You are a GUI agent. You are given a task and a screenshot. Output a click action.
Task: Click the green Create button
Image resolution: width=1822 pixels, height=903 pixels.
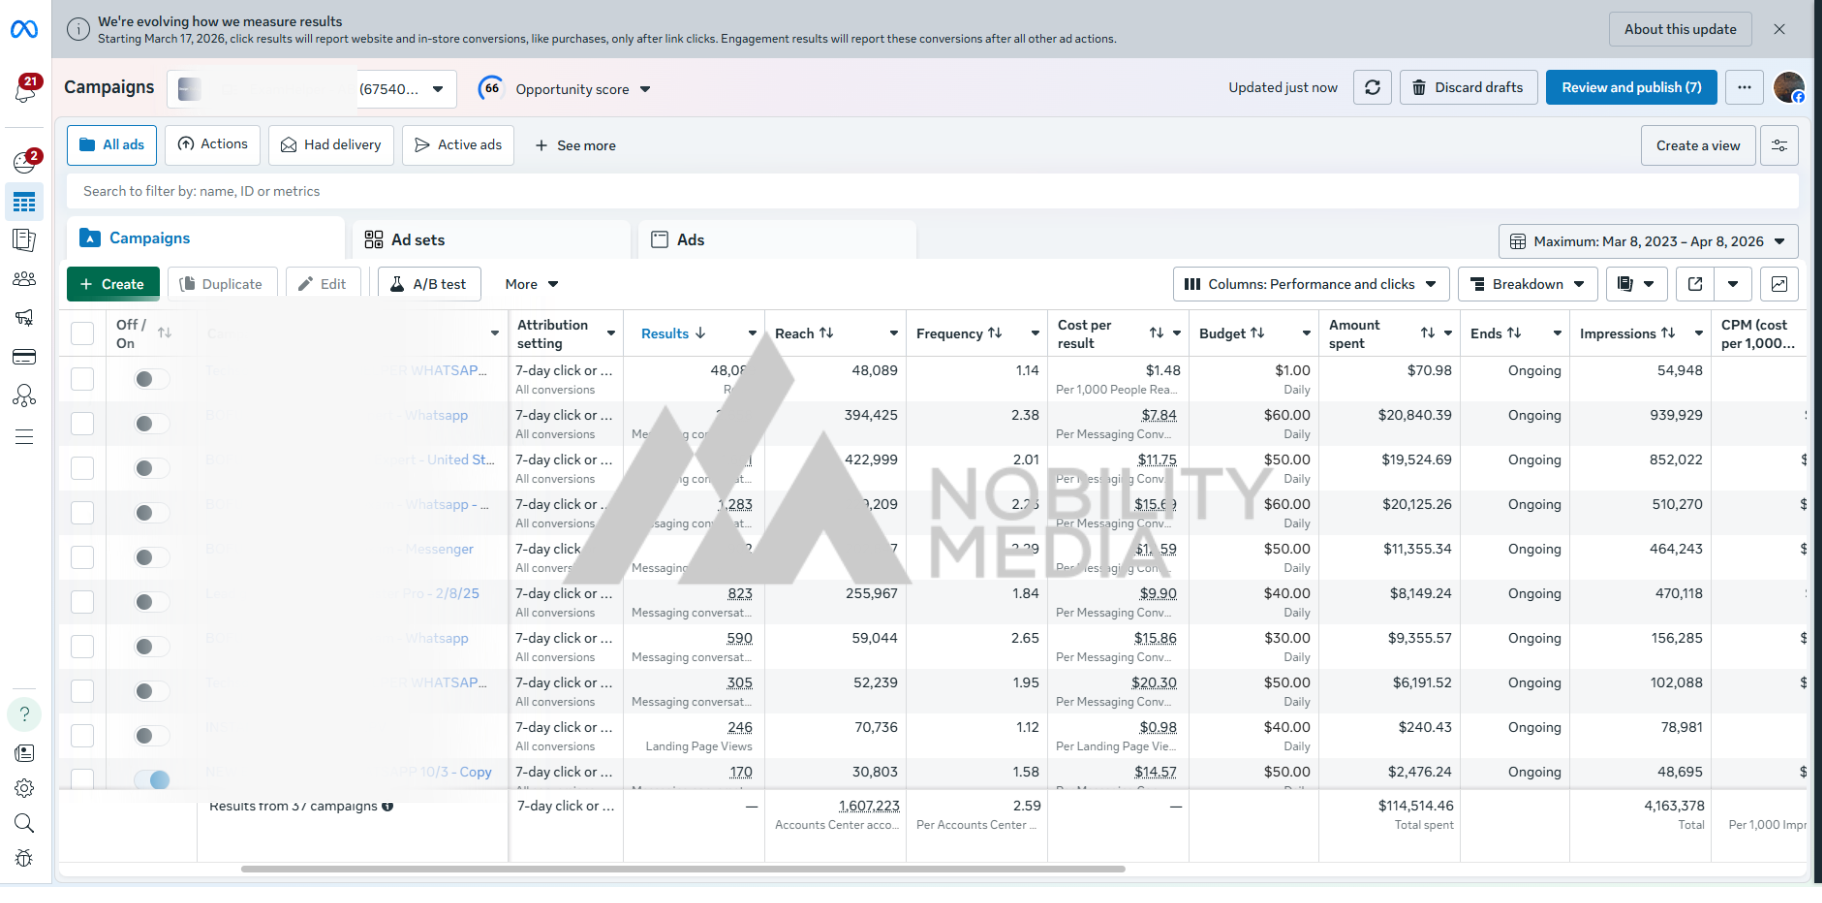(x=113, y=284)
